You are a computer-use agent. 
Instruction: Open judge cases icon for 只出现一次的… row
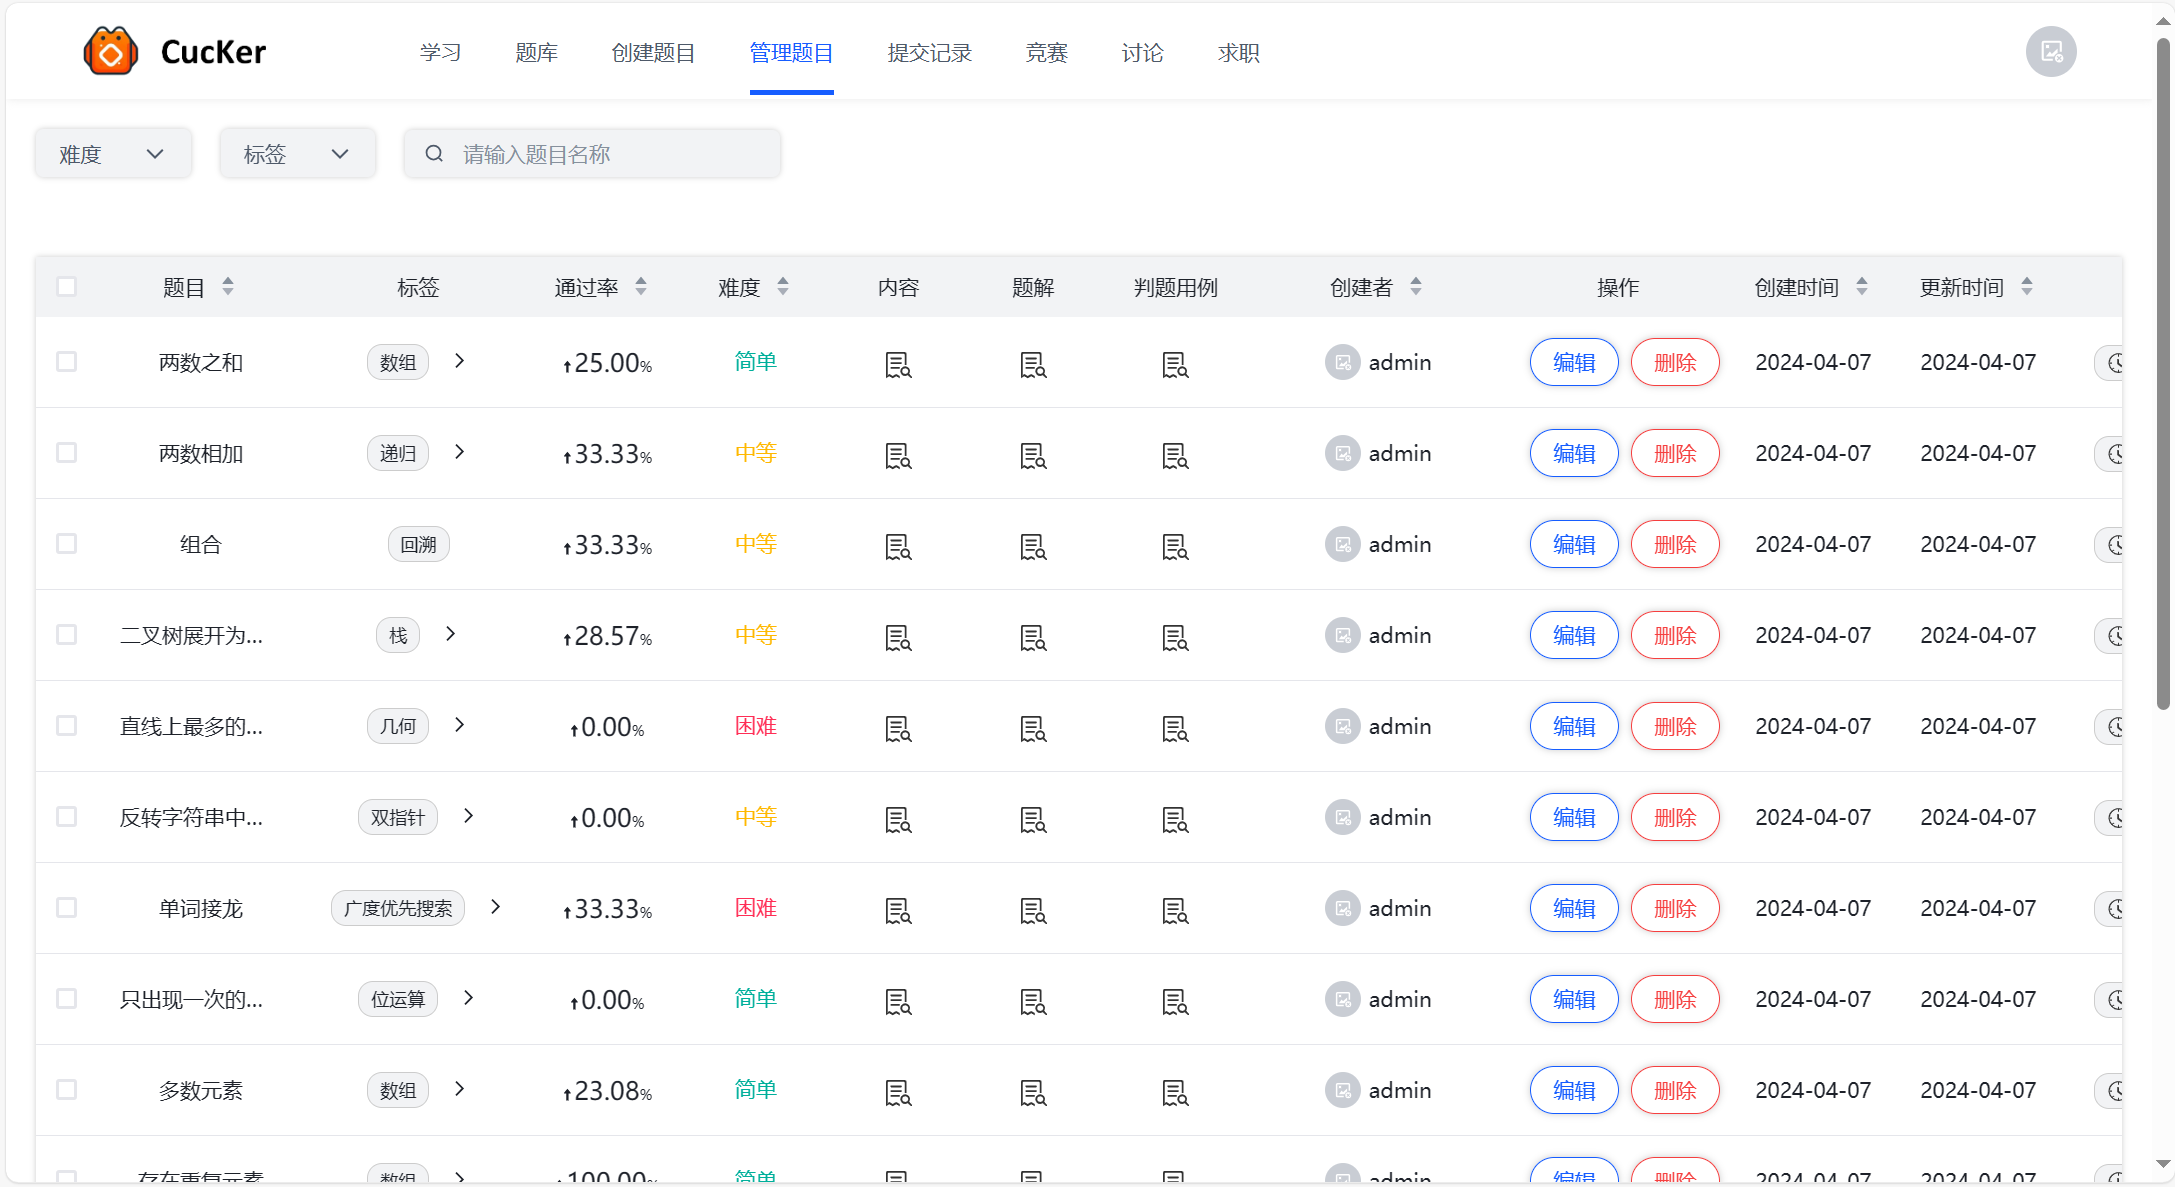[x=1175, y=1001]
